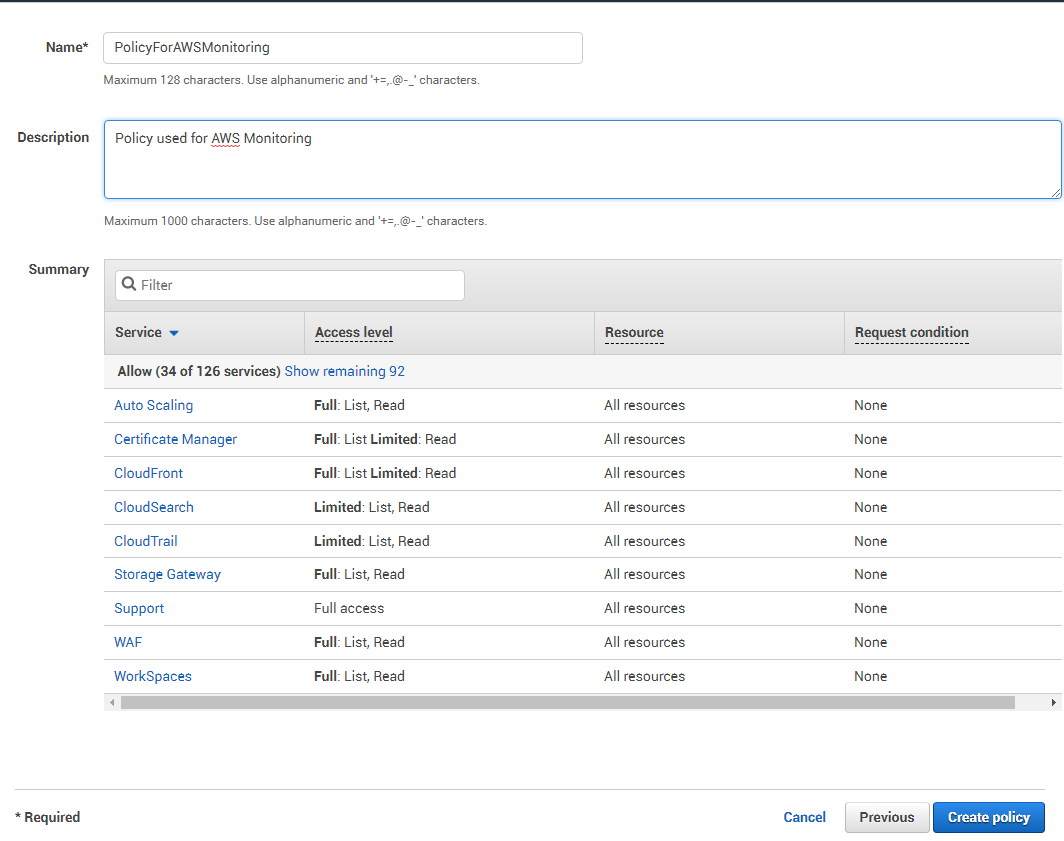The height and width of the screenshot is (841, 1064).
Task: Open the Storage Gateway service link
Action: coord(168,574)
